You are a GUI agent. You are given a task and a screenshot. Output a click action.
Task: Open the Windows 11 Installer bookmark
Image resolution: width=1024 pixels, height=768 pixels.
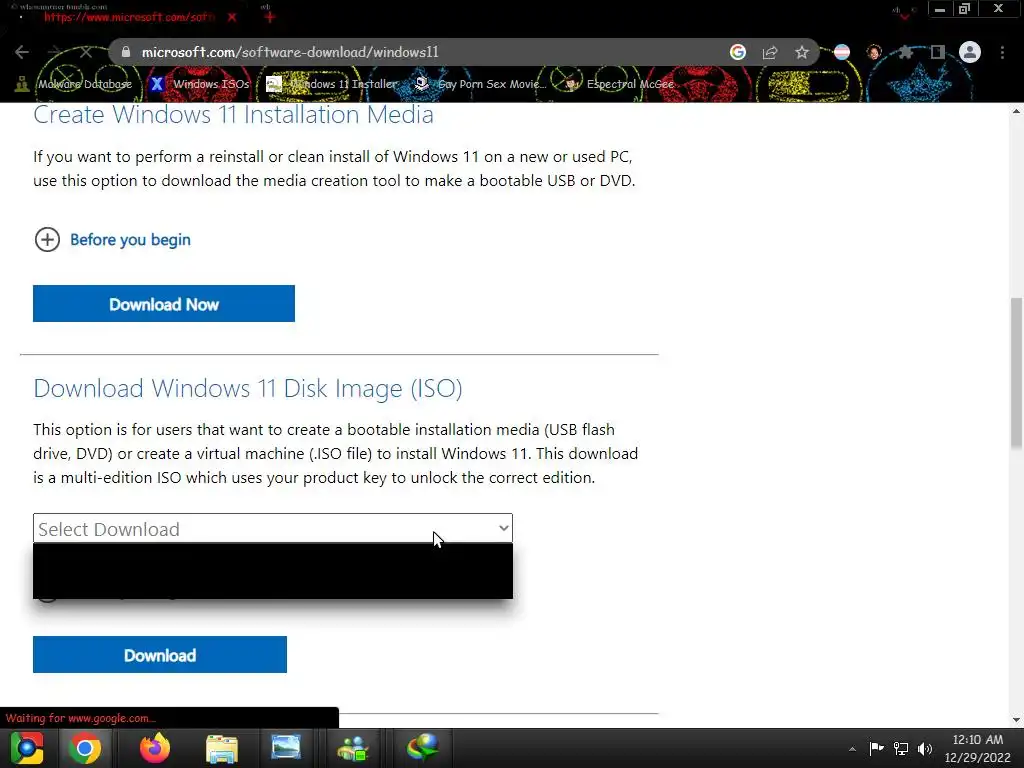pyautogui.click(x=331, y=84)
